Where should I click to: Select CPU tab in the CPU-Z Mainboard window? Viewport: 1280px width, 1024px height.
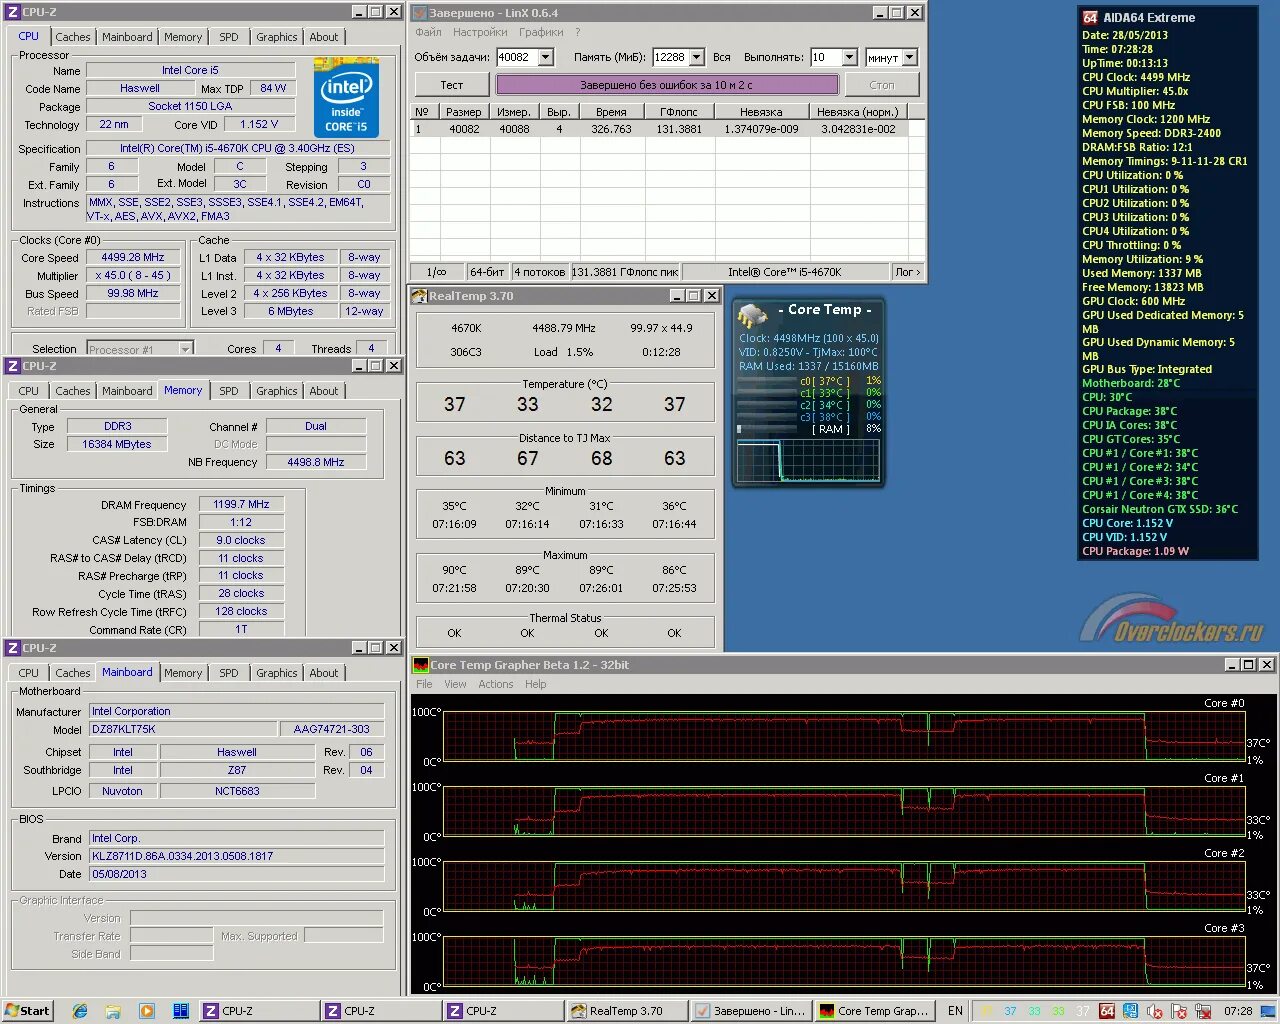pyautogui.click(x=28, y=673)
